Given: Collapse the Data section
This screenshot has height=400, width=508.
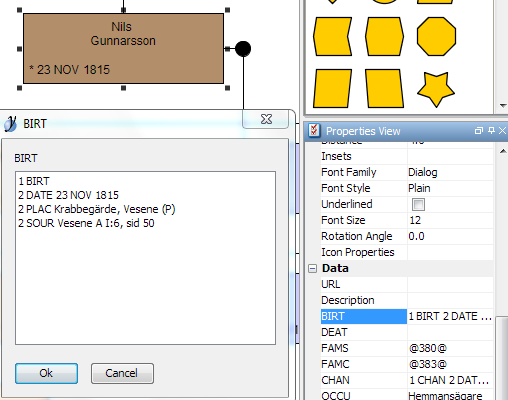Looking at the screenshot, I should [x=312, y=269].
